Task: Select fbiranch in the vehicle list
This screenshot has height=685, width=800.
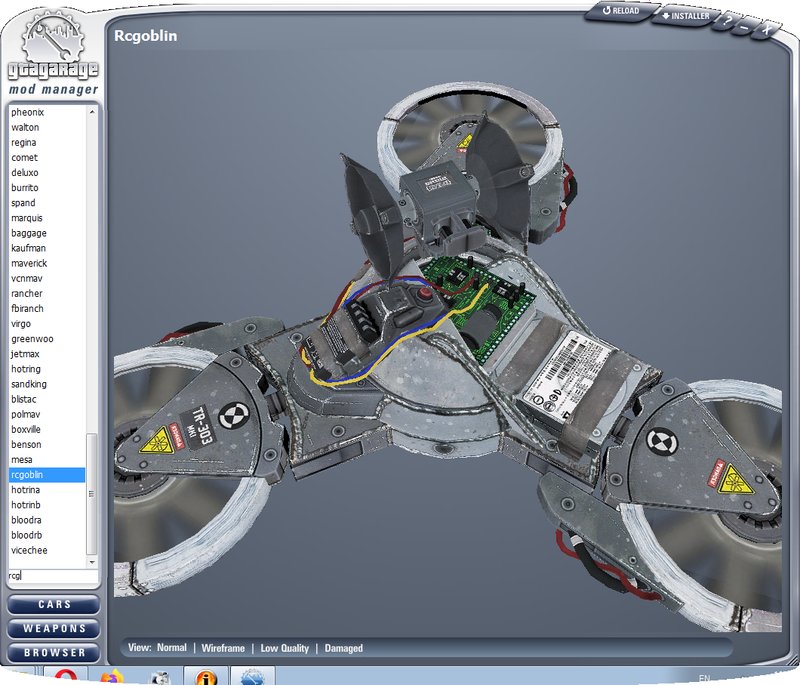Action: pos(47,309)
